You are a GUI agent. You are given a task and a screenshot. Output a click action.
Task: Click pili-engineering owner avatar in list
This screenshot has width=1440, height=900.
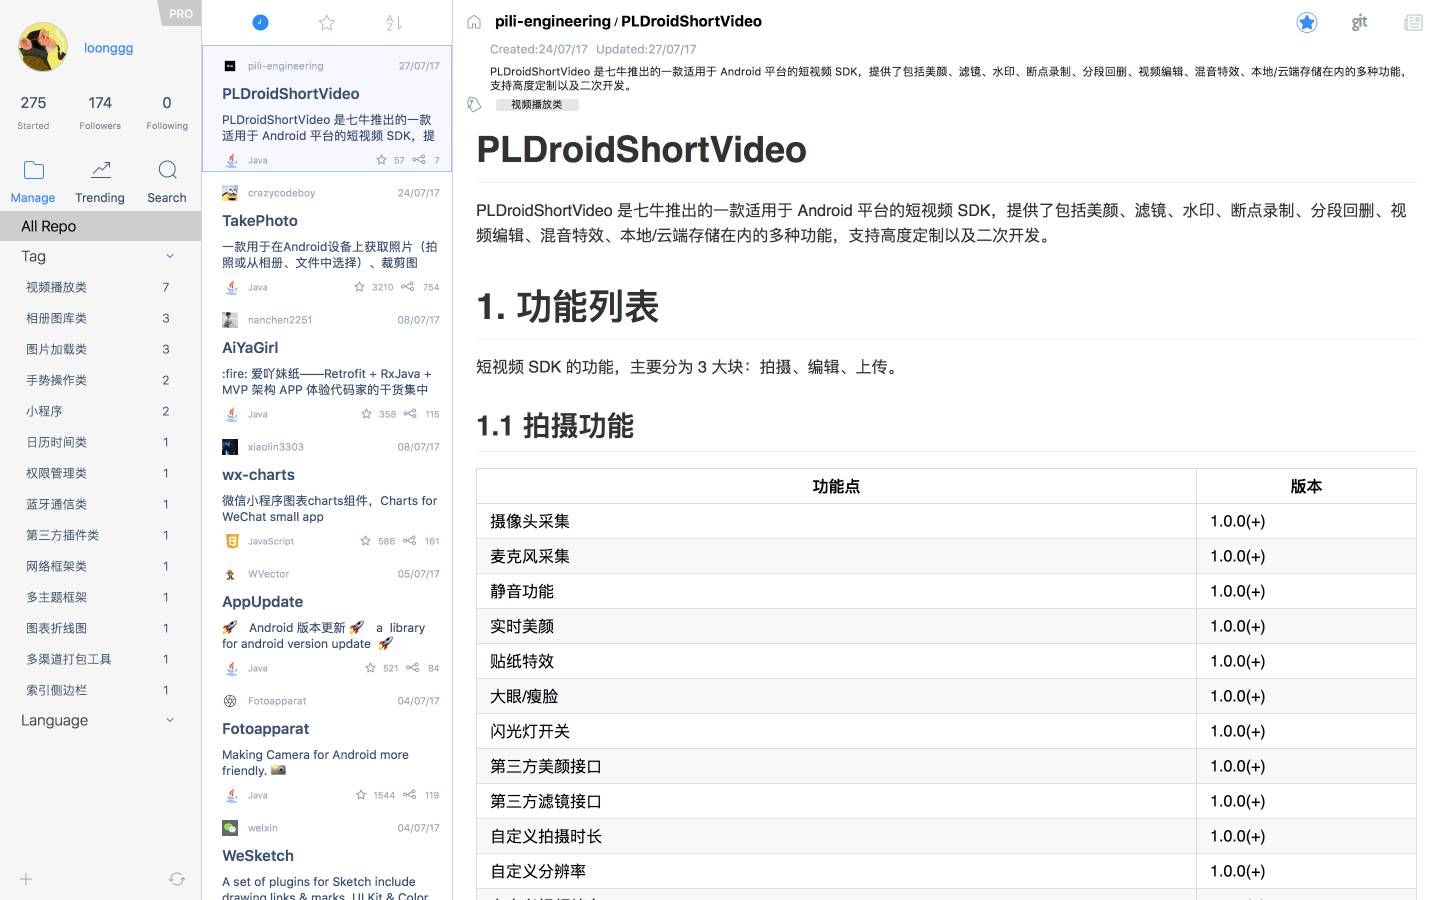[x=230, y=66]
